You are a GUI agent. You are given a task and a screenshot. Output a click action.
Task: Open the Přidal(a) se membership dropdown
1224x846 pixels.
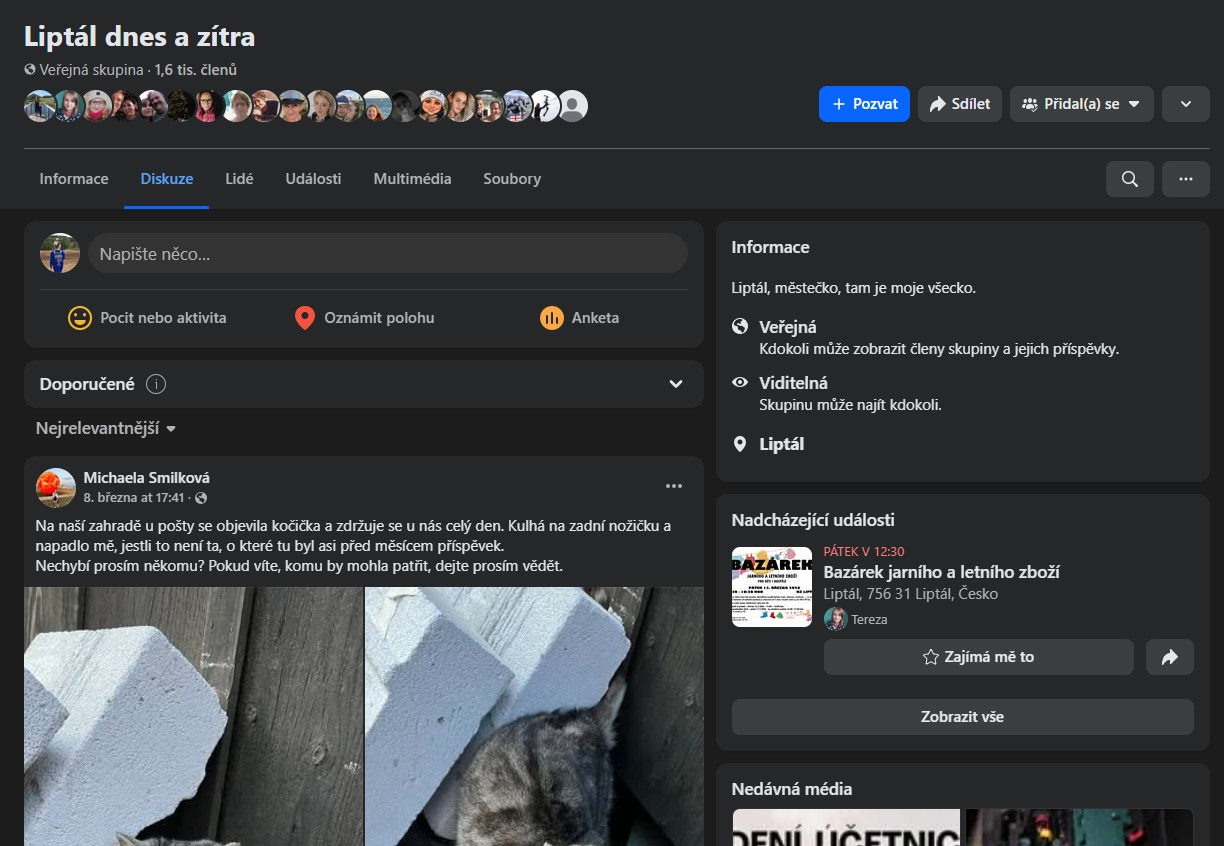[x=1081, y=104]
